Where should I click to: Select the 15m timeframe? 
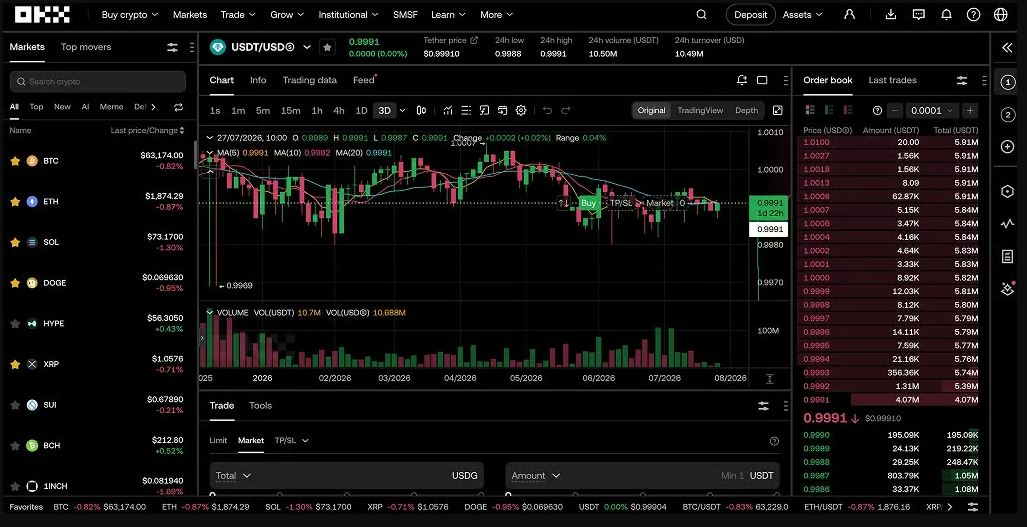tap(290, 111)
